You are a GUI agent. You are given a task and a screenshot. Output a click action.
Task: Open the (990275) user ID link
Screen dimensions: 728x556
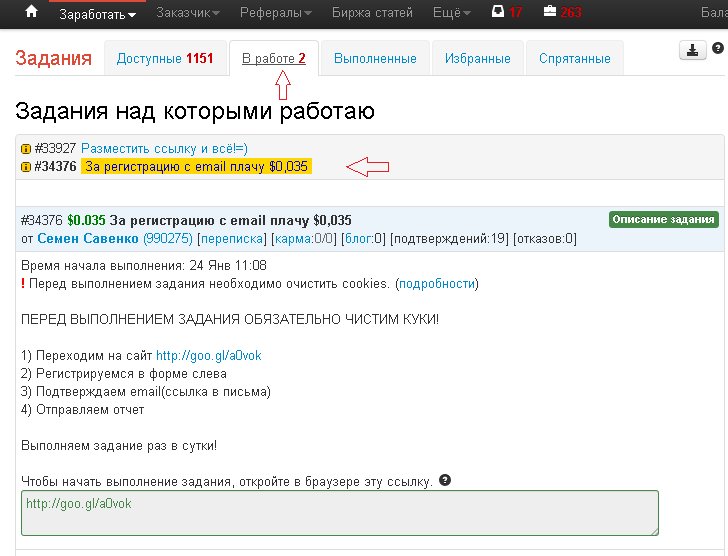(168, 239)
